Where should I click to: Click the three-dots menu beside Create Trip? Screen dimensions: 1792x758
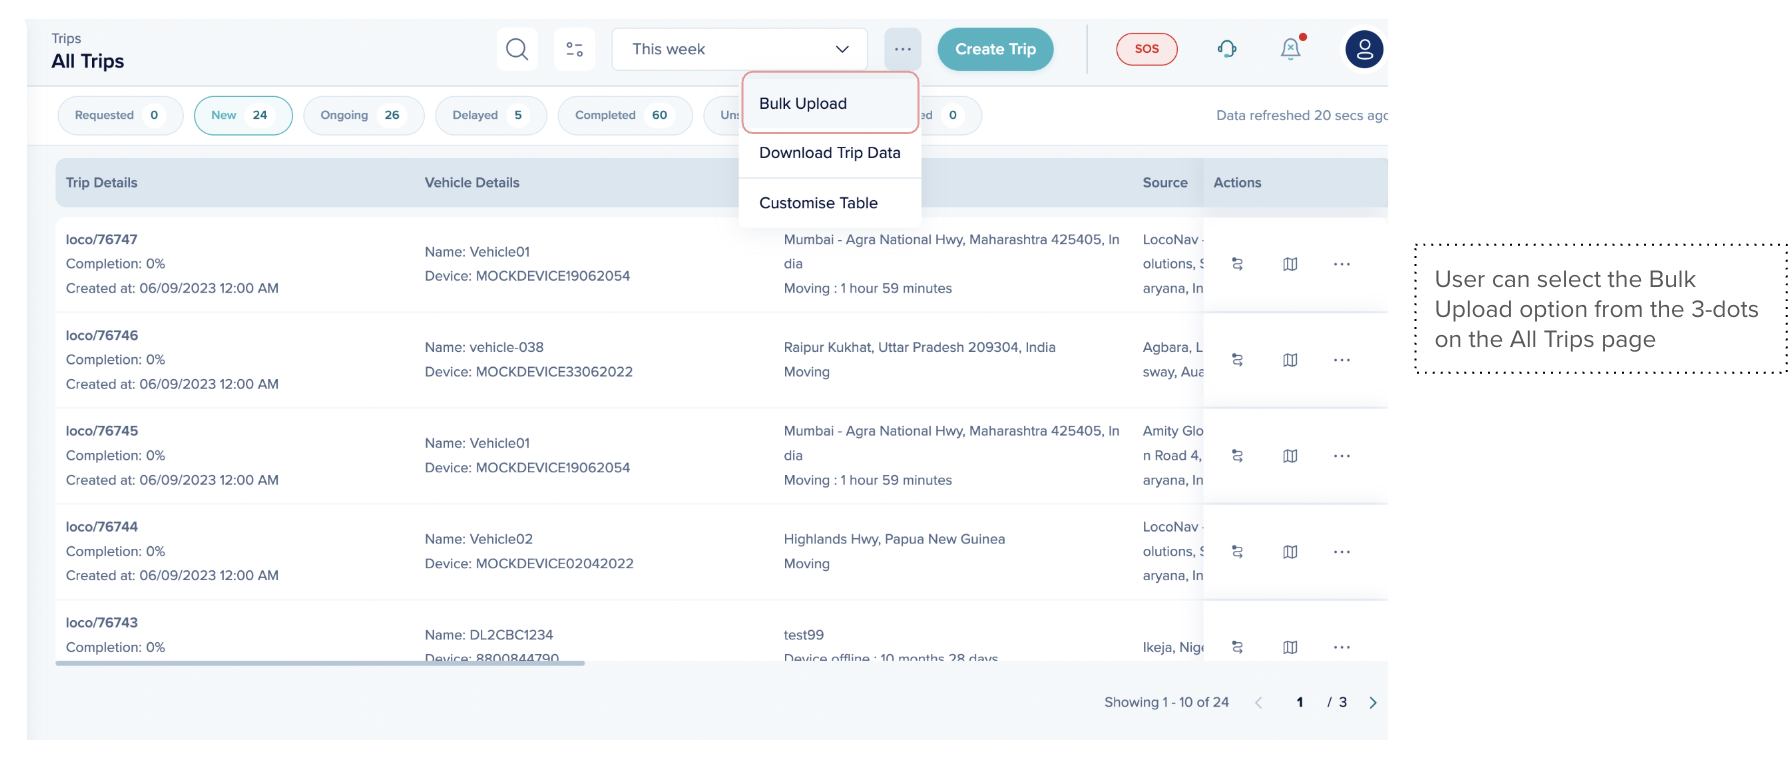(x=902, y=49)
